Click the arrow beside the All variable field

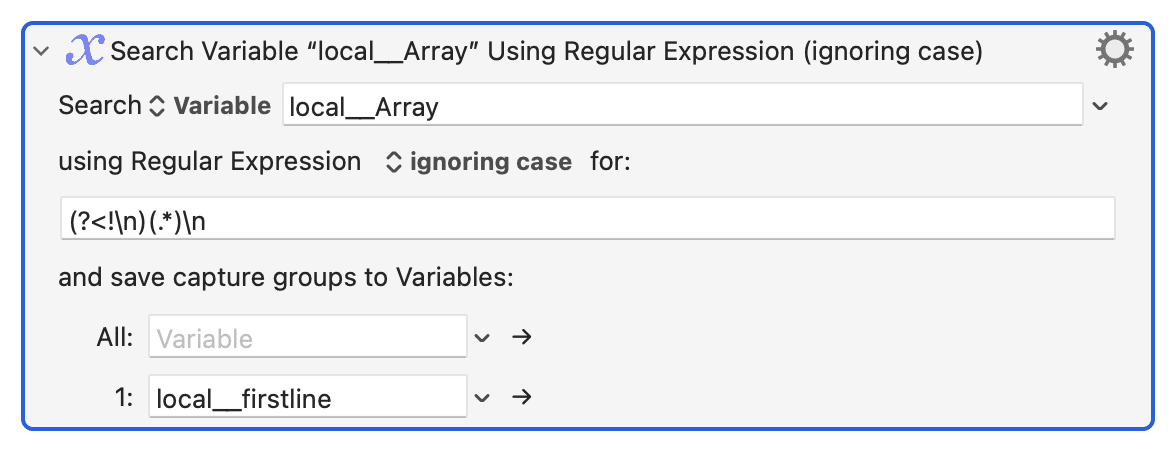coord(521,337)
